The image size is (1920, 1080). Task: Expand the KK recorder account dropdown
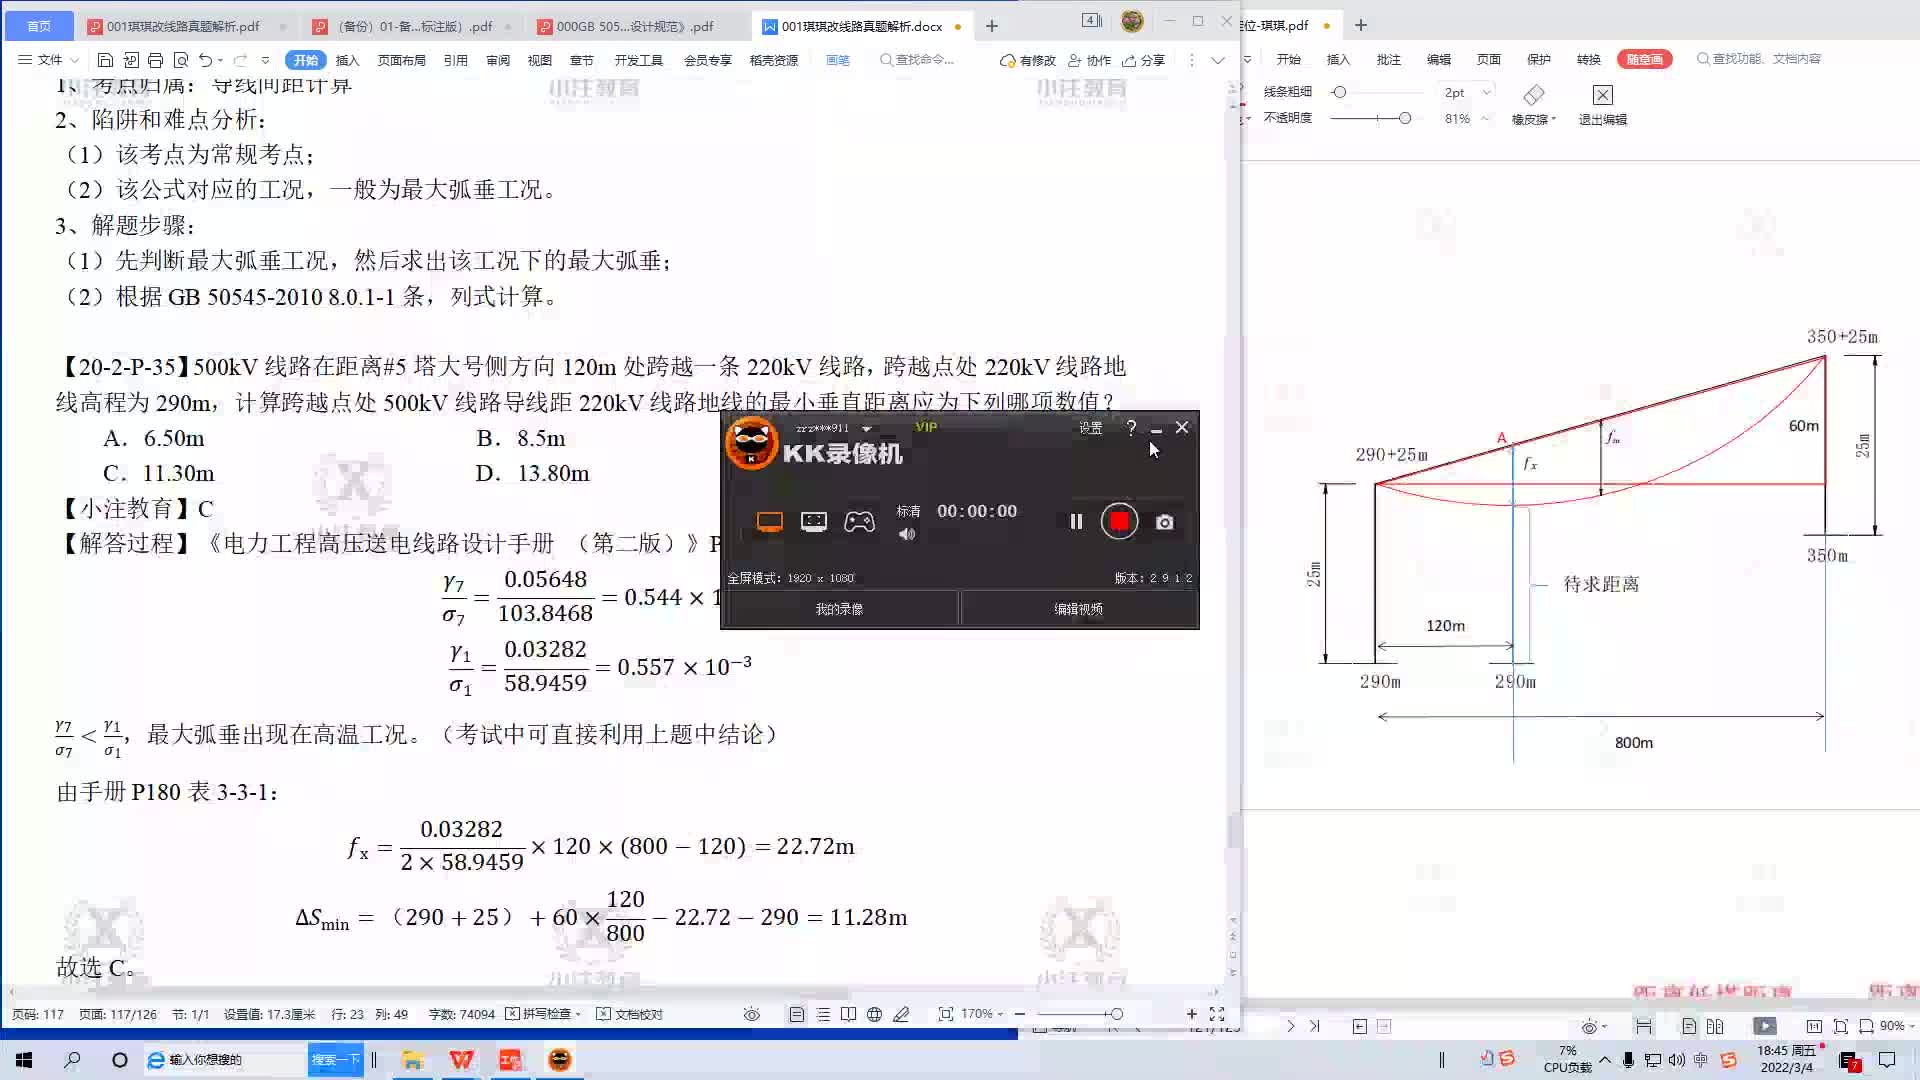click(866, 429)
